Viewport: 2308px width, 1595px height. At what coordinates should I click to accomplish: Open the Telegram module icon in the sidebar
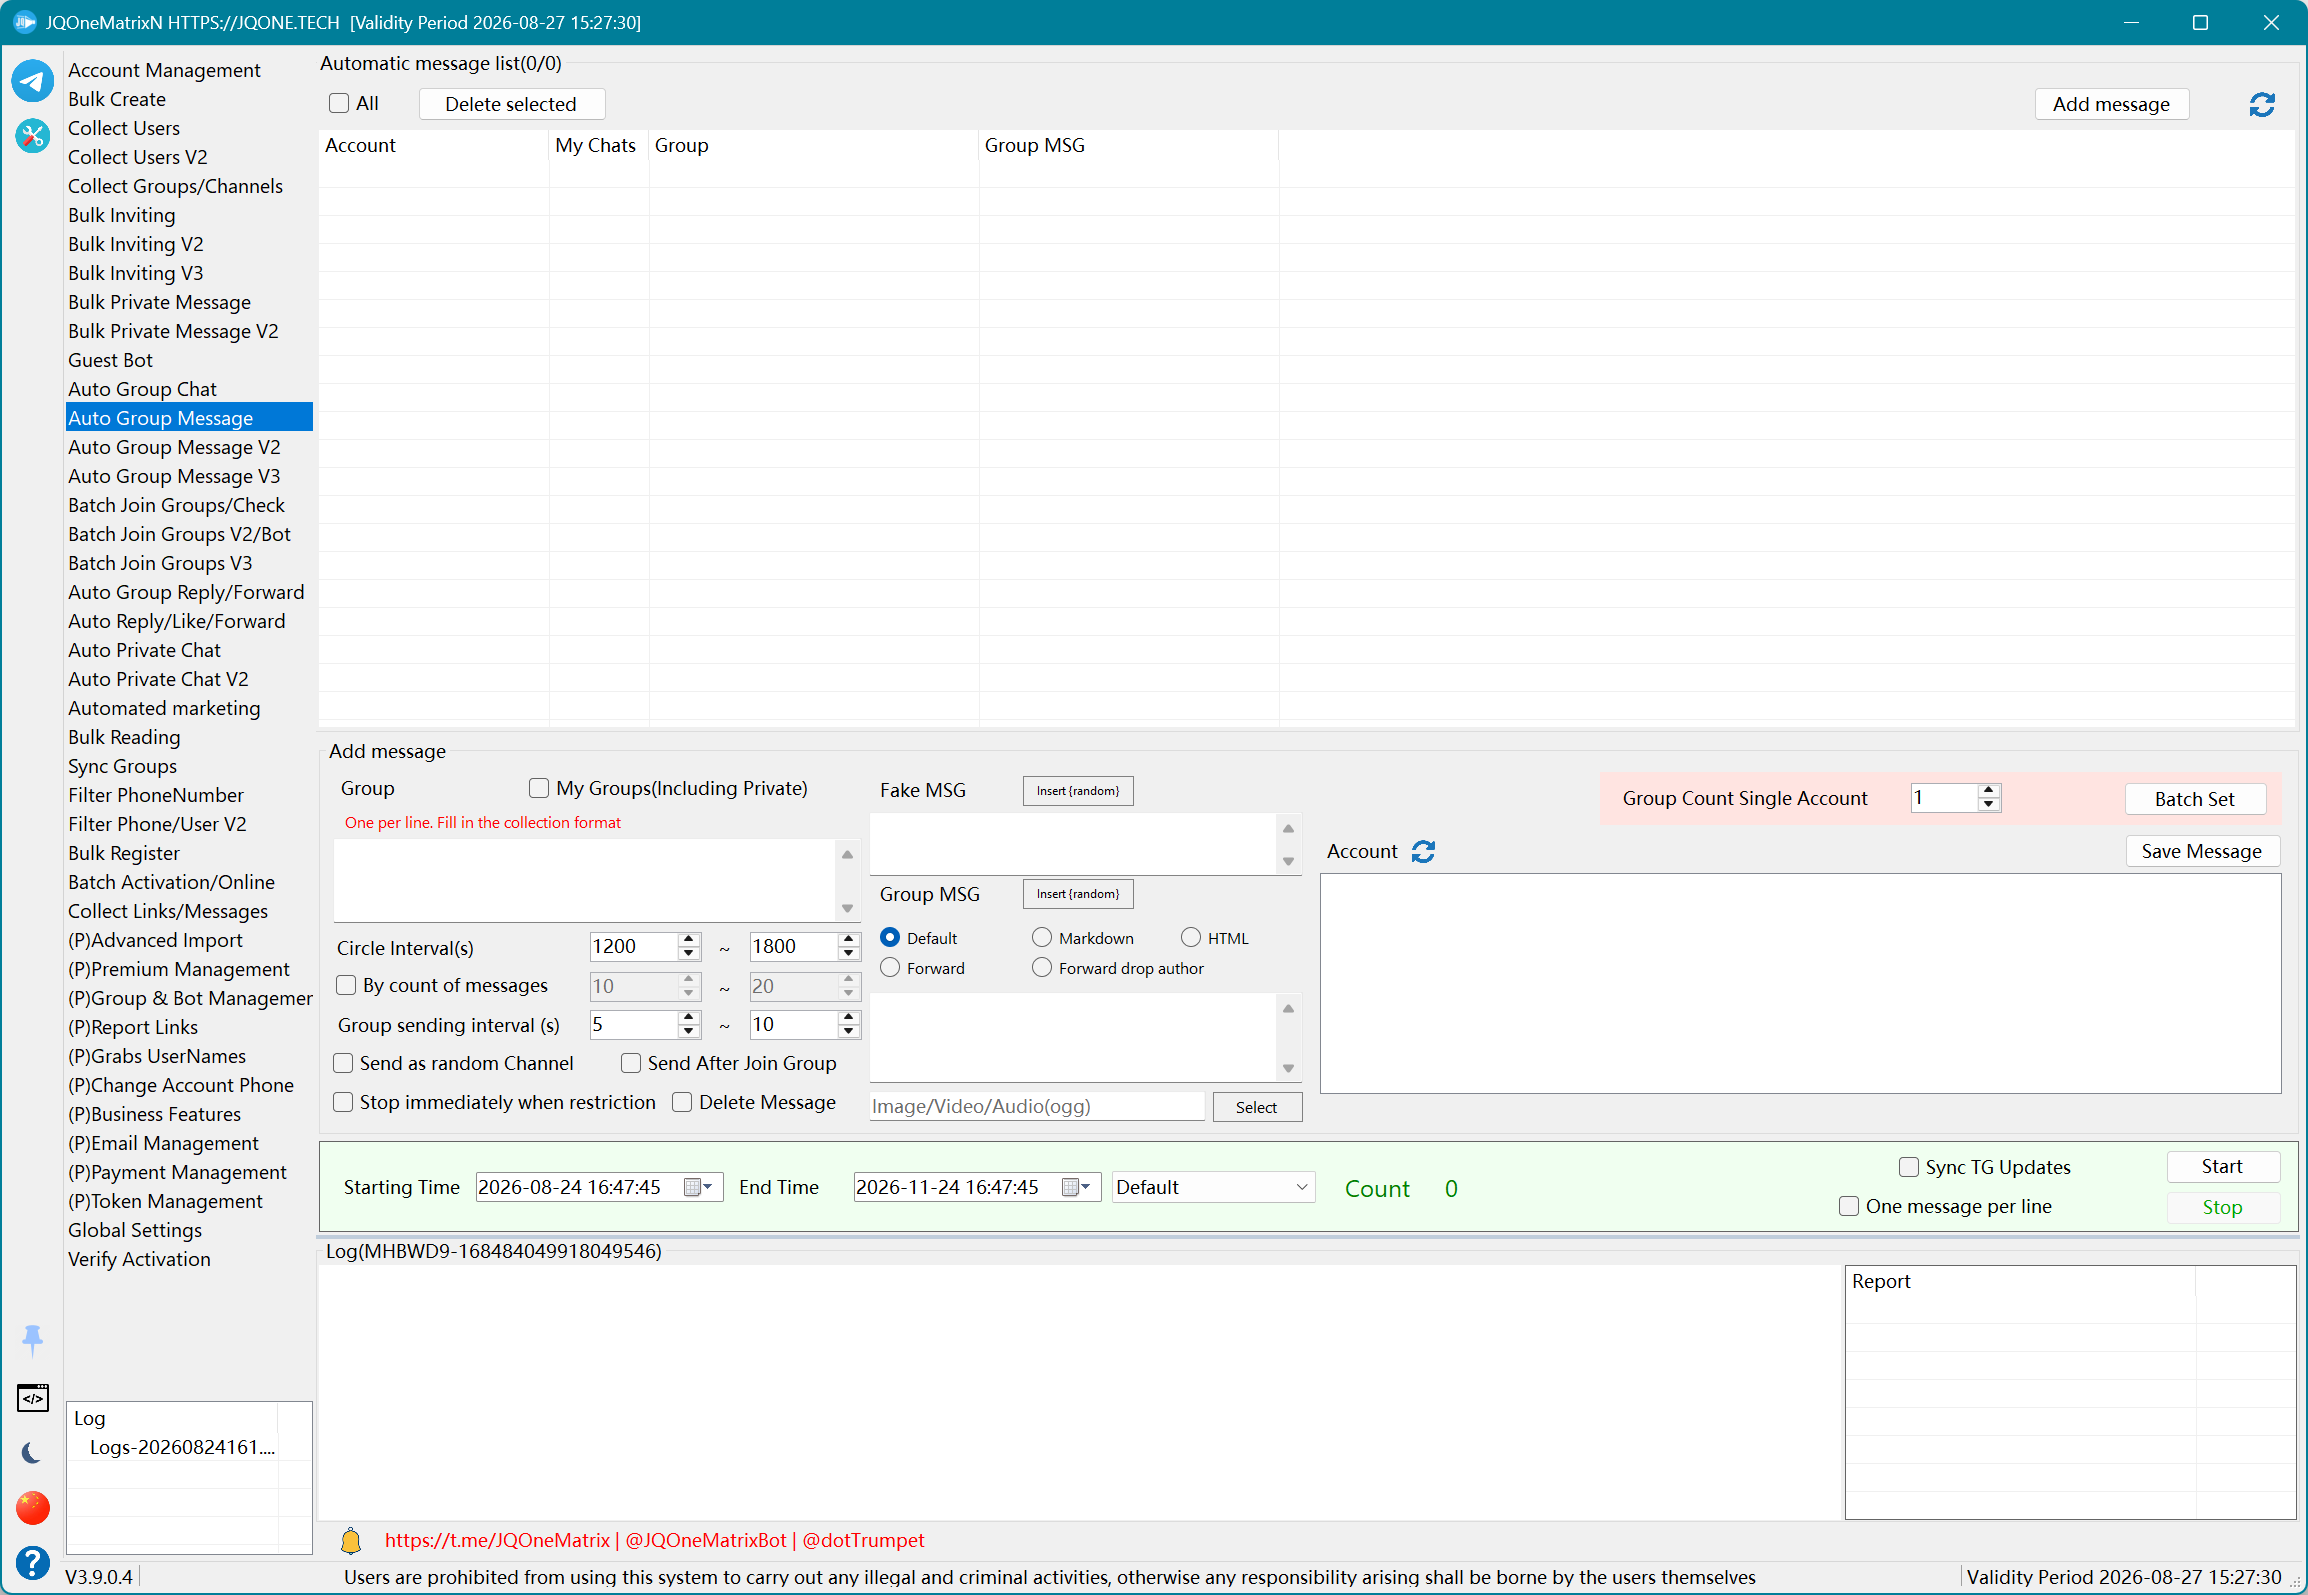click(32, 80)
